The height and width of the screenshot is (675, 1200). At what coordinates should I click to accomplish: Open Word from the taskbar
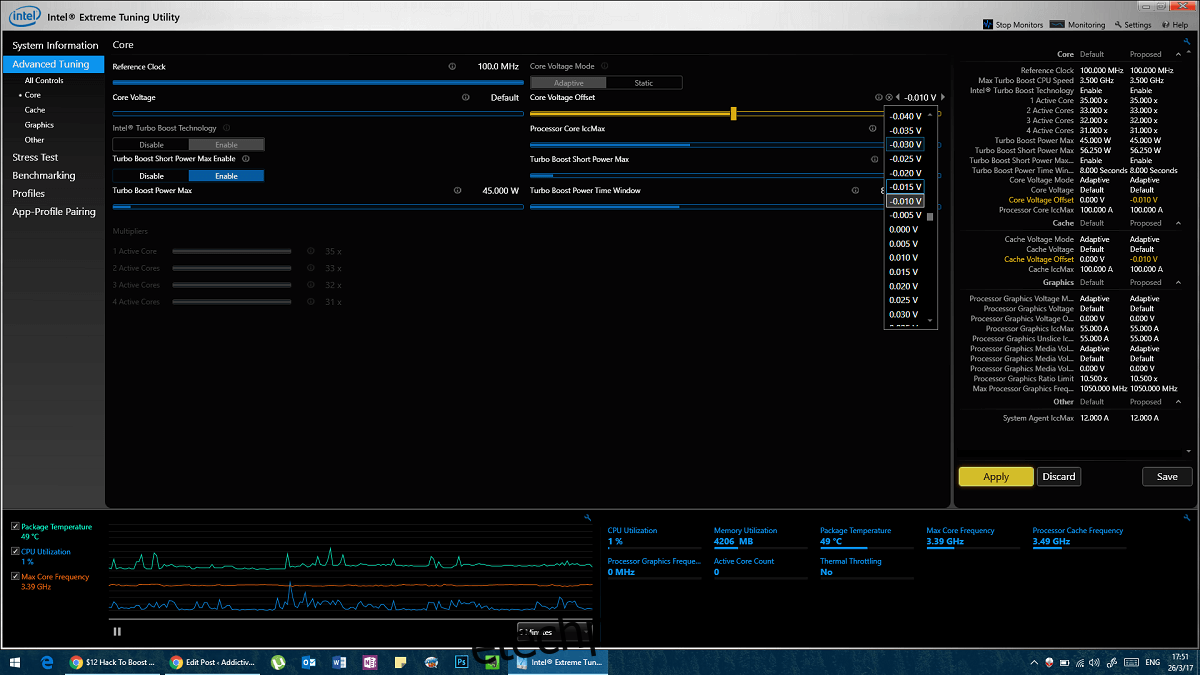point(338,662)
